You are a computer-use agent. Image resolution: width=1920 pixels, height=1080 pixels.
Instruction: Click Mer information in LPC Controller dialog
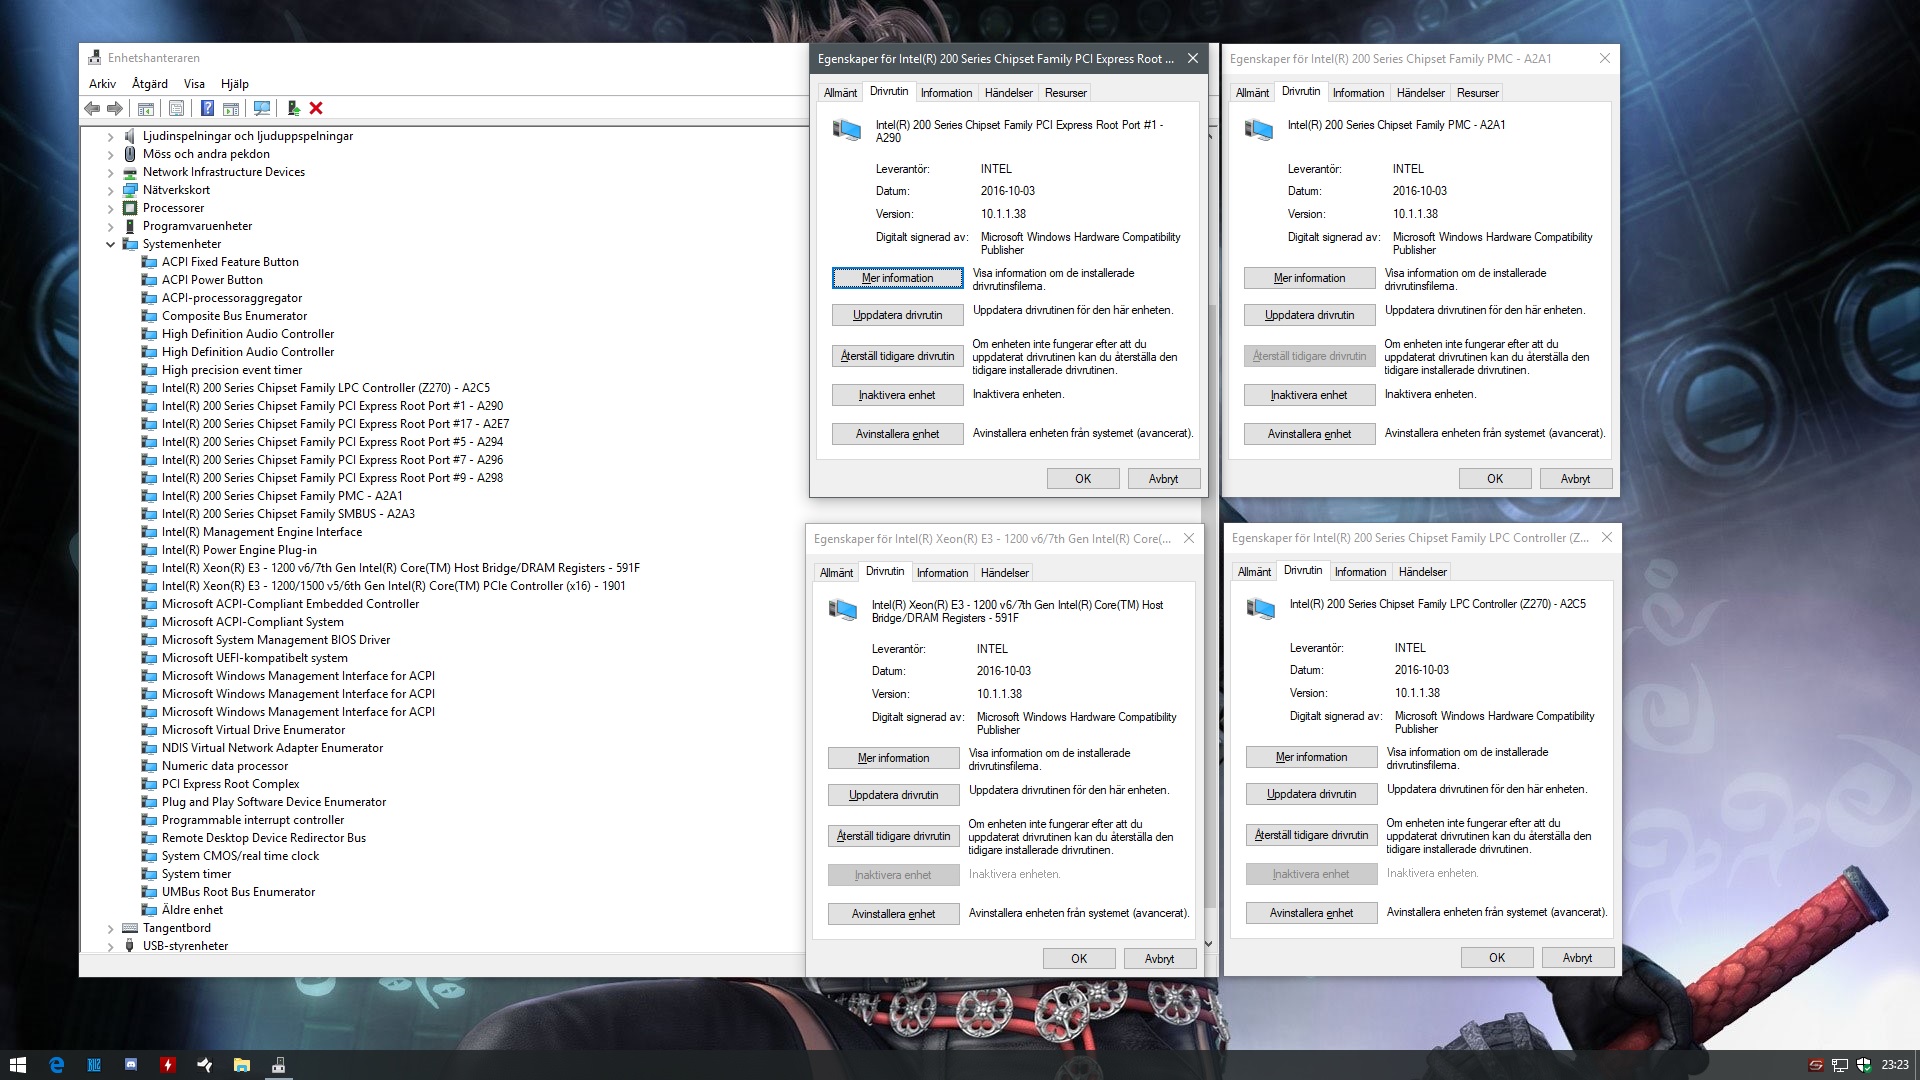click(1311, 757)
